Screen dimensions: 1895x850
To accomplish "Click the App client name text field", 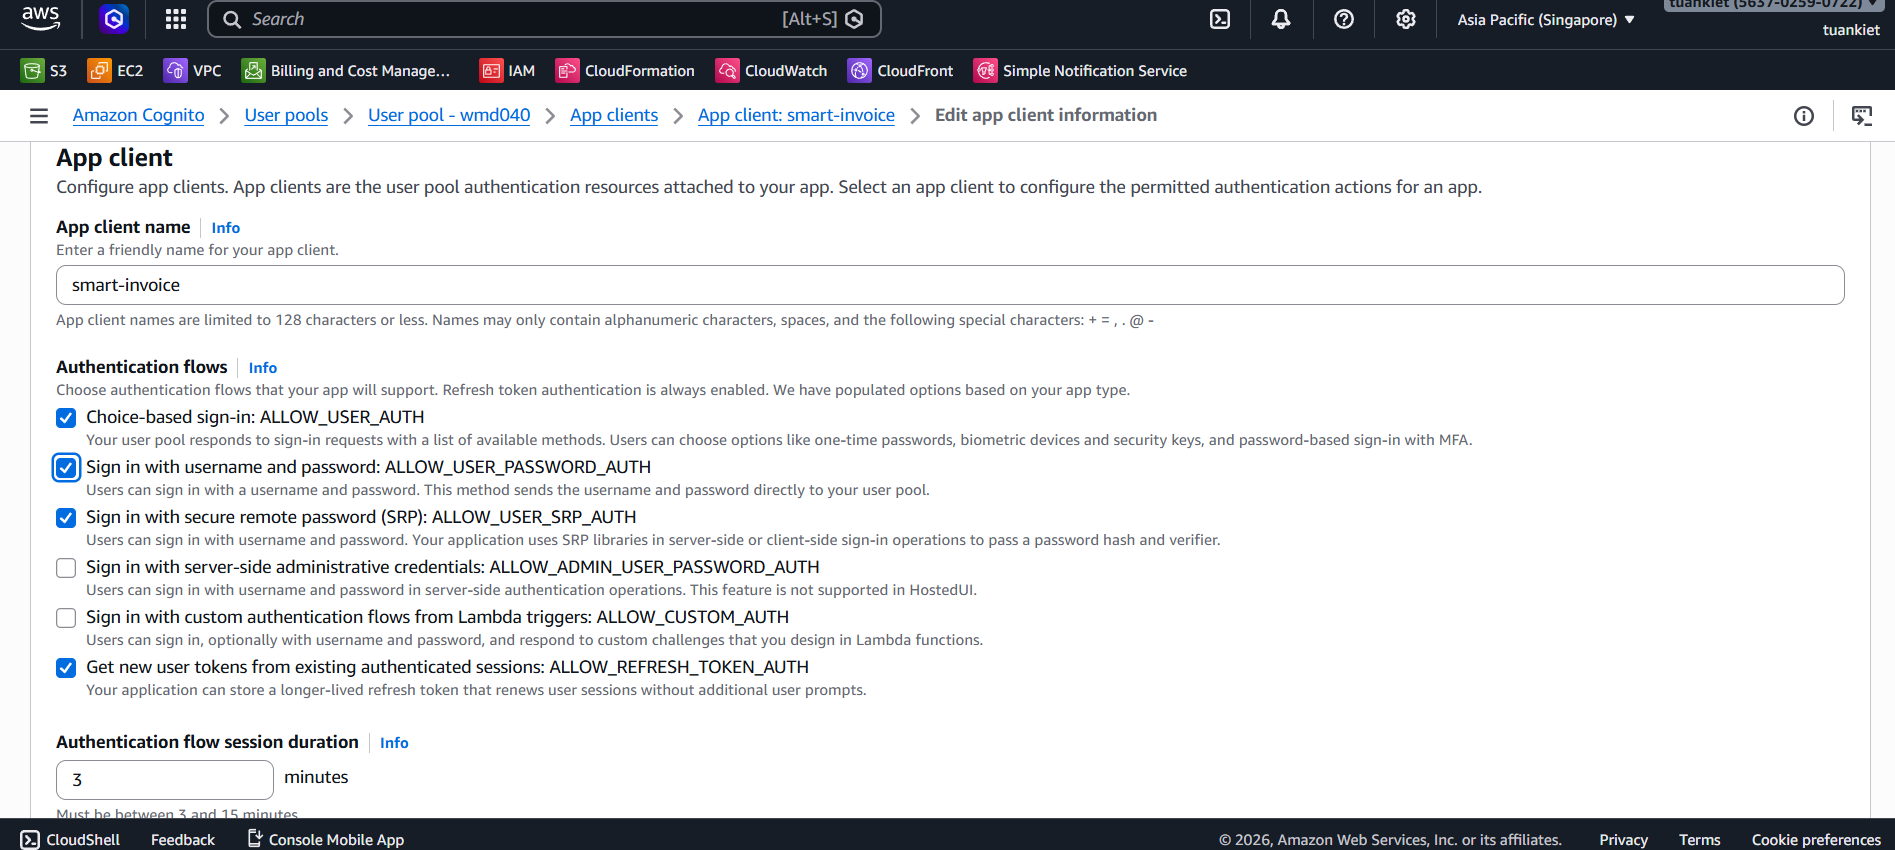I will click(950, 285).
